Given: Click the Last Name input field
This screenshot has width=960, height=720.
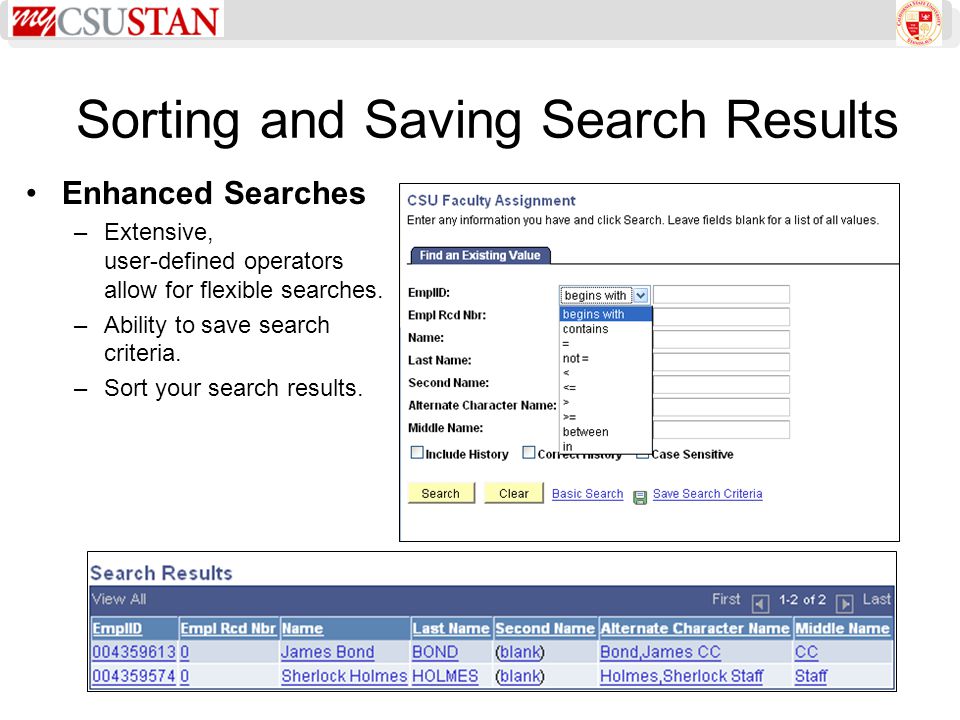Looking at the screenshot, I should click(x=721, y=362).
